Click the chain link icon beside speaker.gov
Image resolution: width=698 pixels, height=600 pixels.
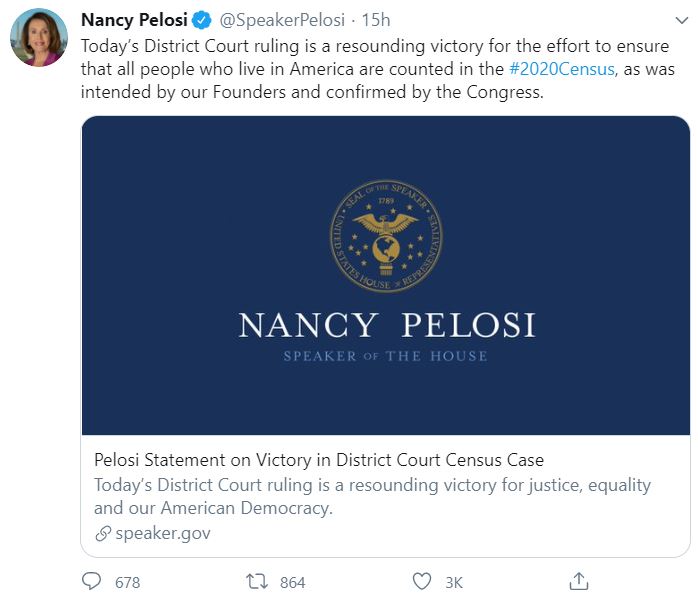click(x=102, y=533)
